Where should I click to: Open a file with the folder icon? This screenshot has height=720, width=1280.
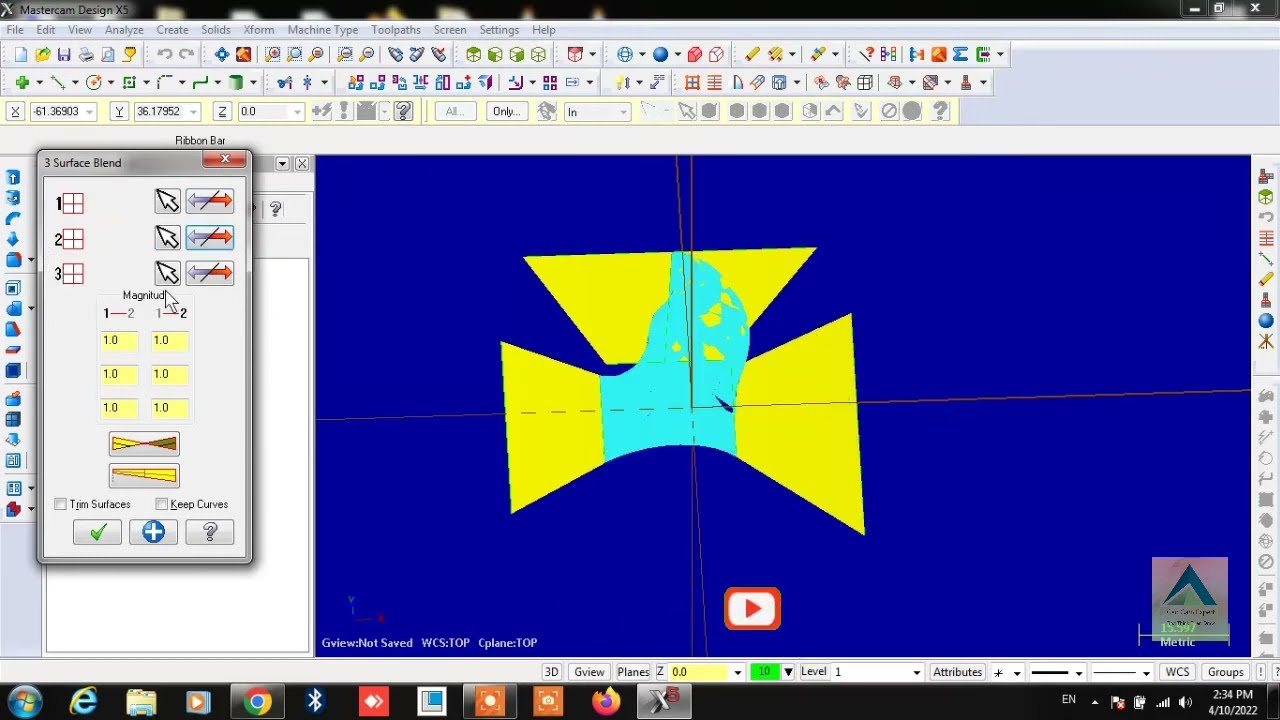point(43,54)
